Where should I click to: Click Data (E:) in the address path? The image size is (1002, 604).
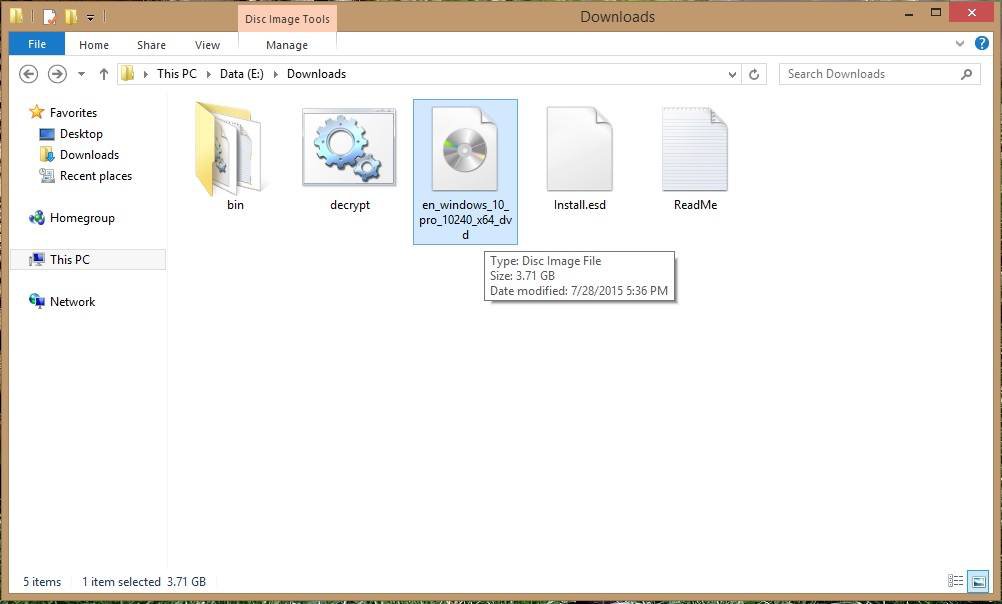(x=242, y=74)
